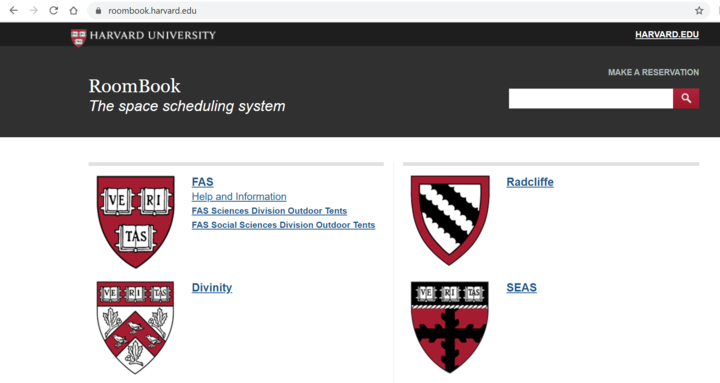Click the Harvard University shield logo
The width and height of the screenshot is (720, 383).
point(79,38)
